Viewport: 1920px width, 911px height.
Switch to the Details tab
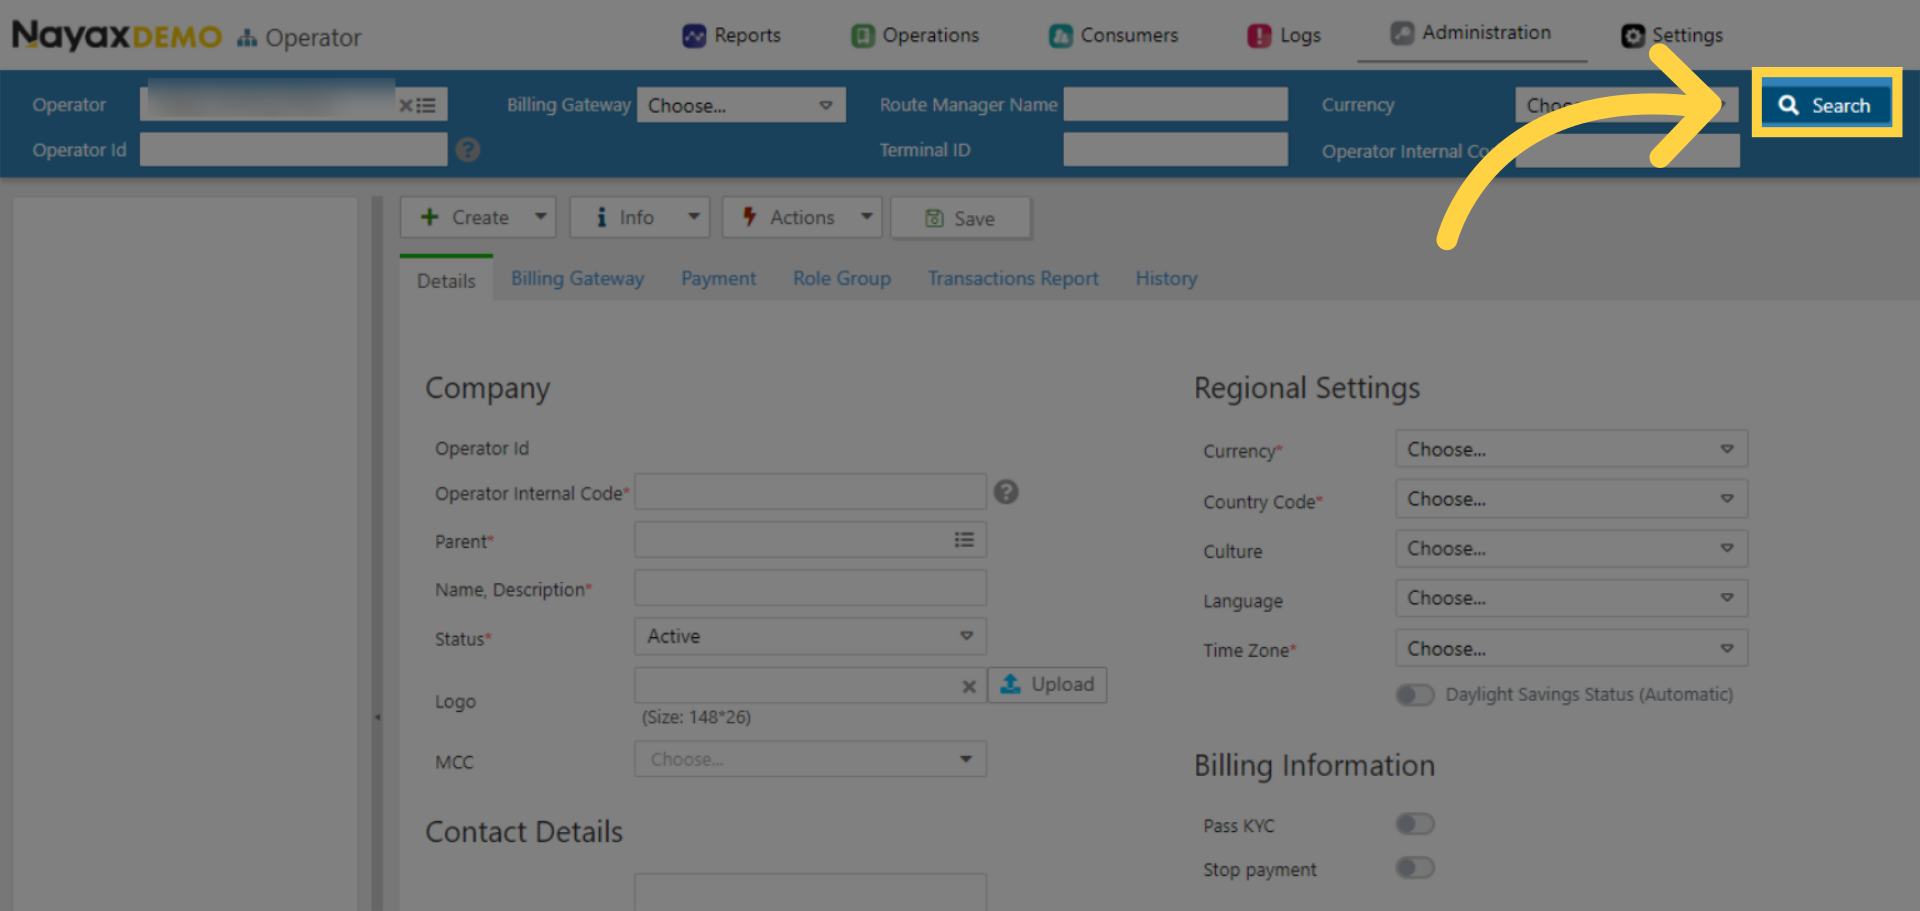click(446, 281)
